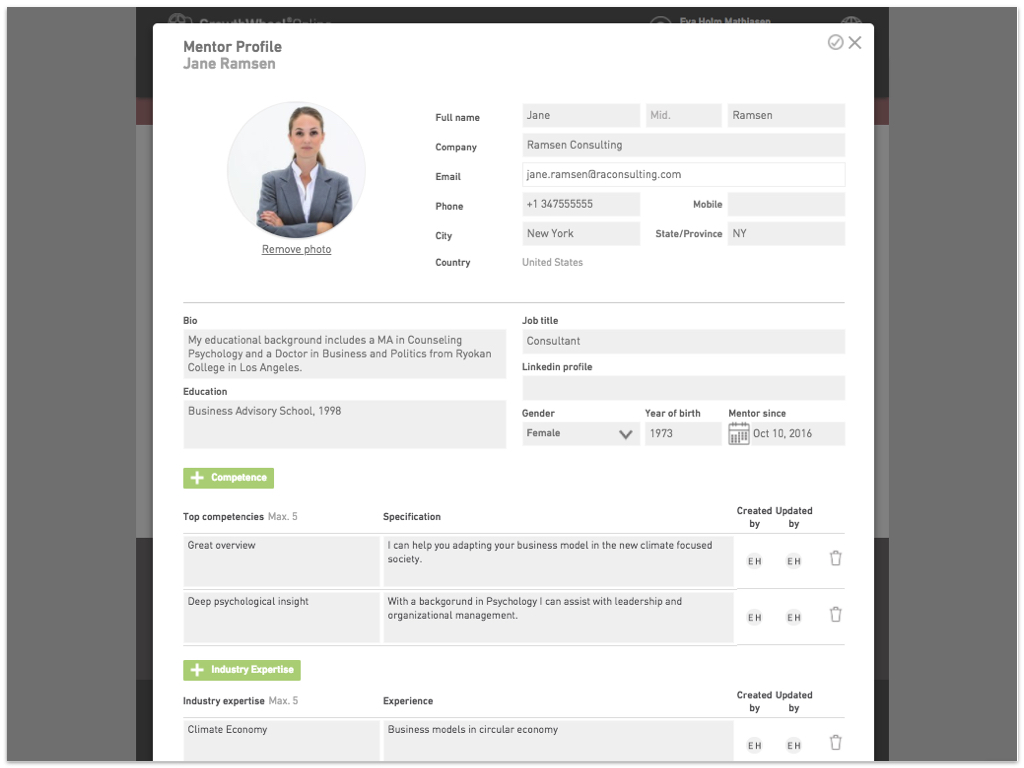Click the Mentor Profile heading

click(x=232, y=47)
